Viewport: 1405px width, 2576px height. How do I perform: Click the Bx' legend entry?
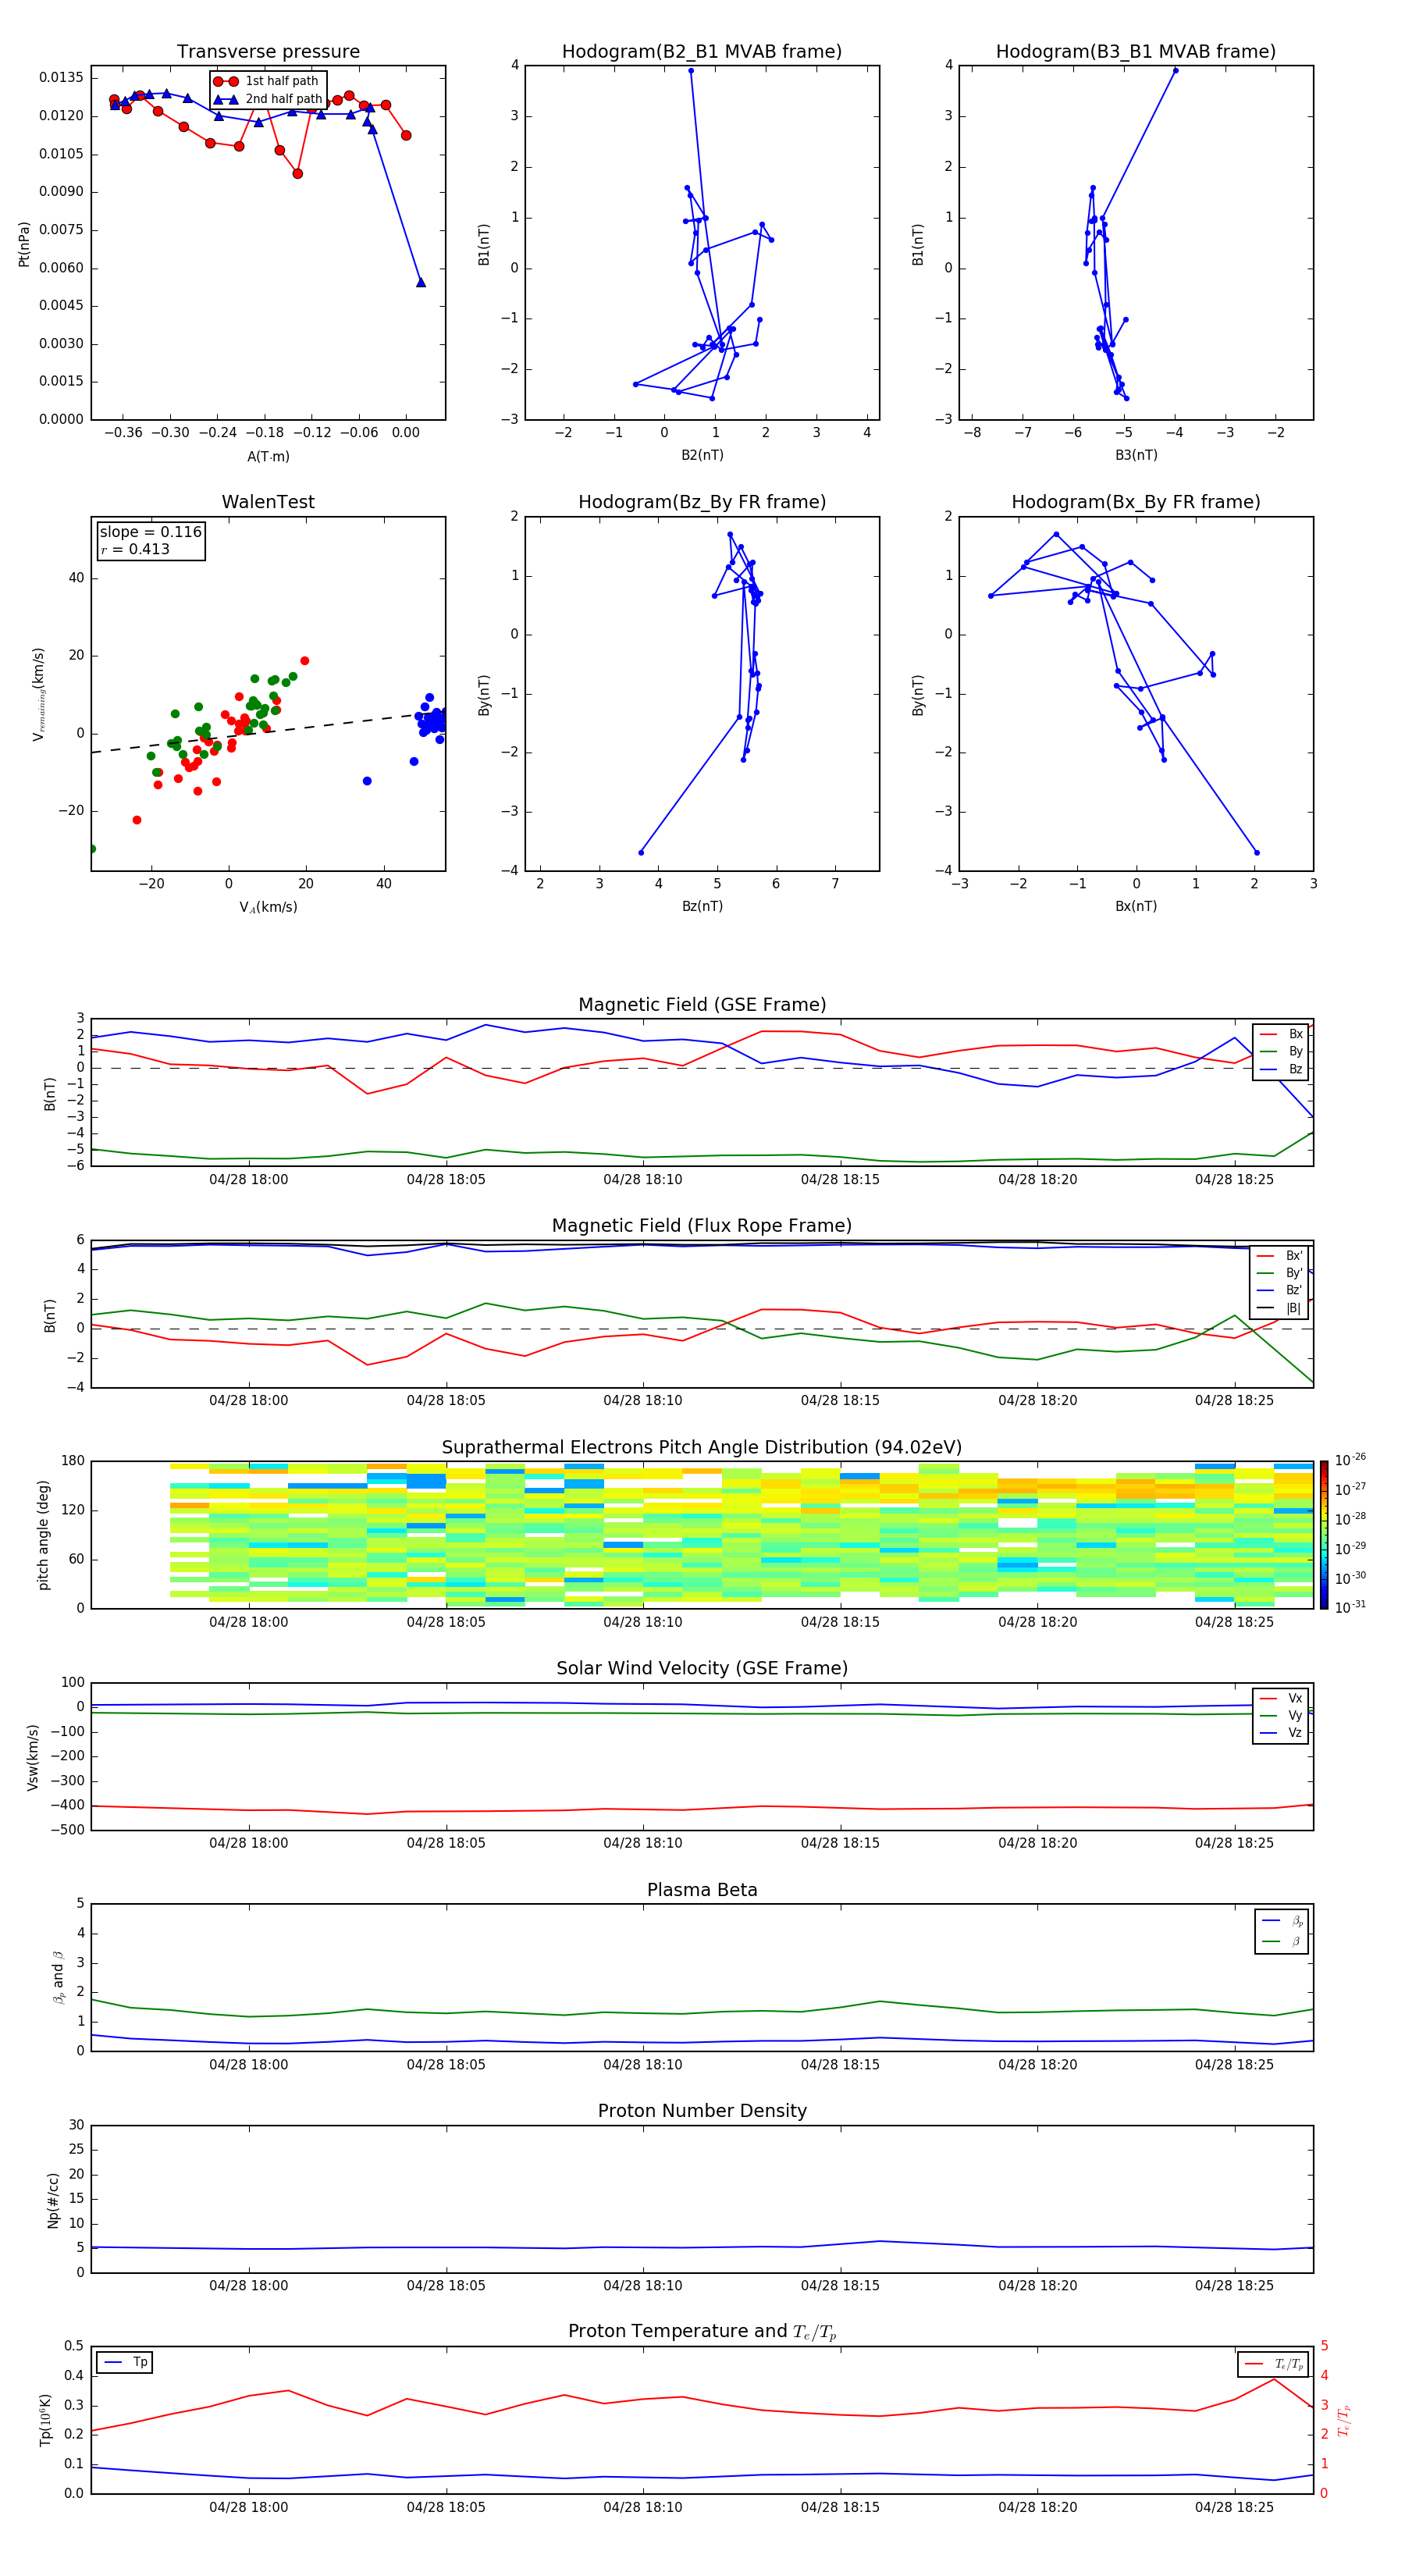[x=1280, y=1256]
